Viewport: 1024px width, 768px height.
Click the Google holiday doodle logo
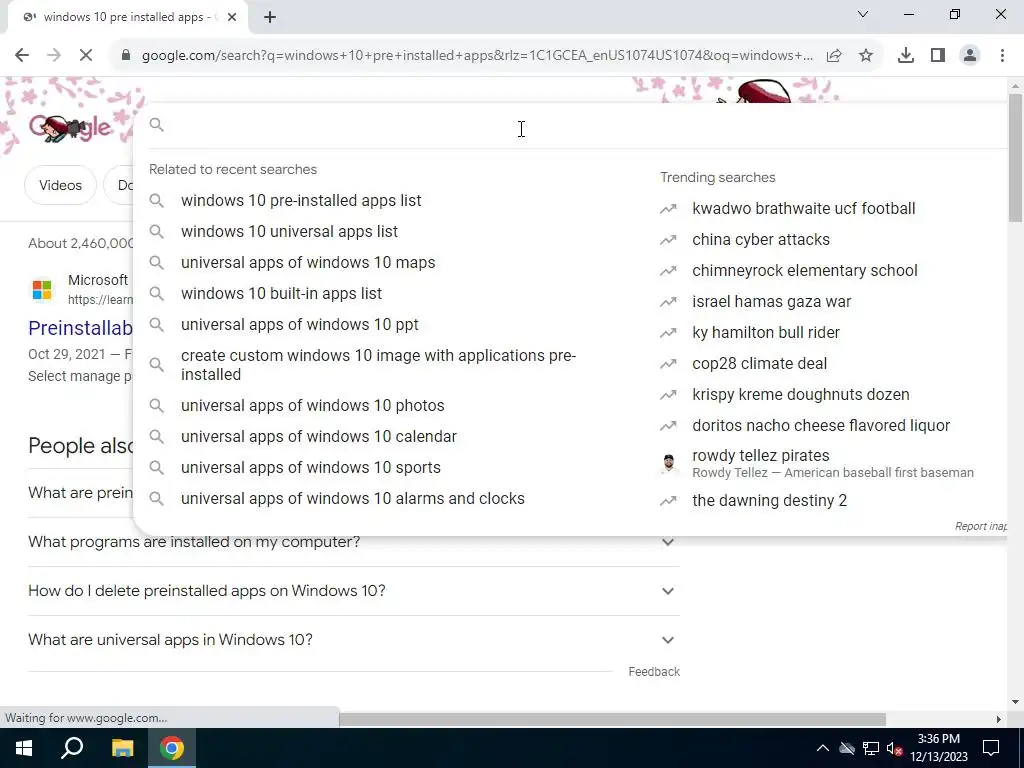70,127
